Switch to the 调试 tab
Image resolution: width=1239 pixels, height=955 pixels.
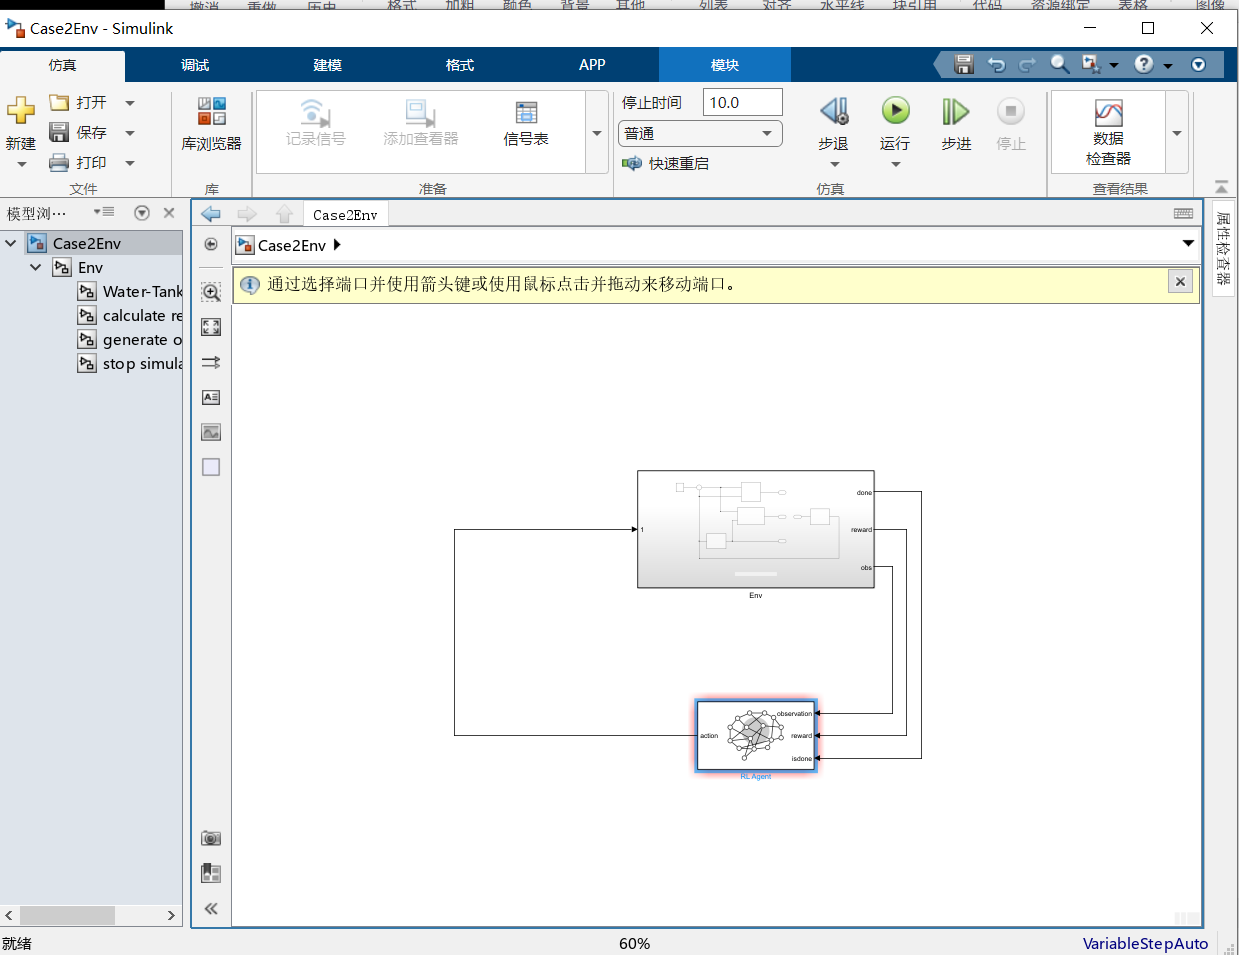point(195,65)
